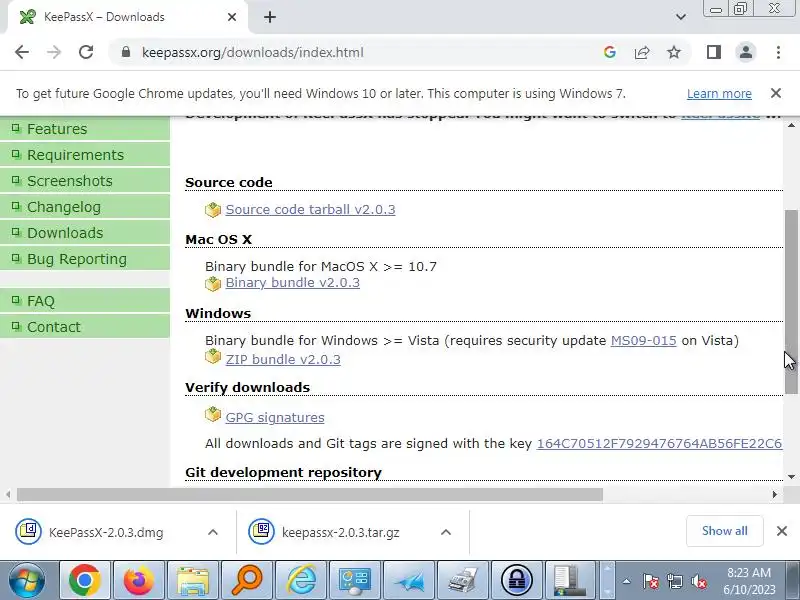The height and width of the screenshot is (600, 800).
Task: Open Contact in the sidebar
Action: [85, 327]
